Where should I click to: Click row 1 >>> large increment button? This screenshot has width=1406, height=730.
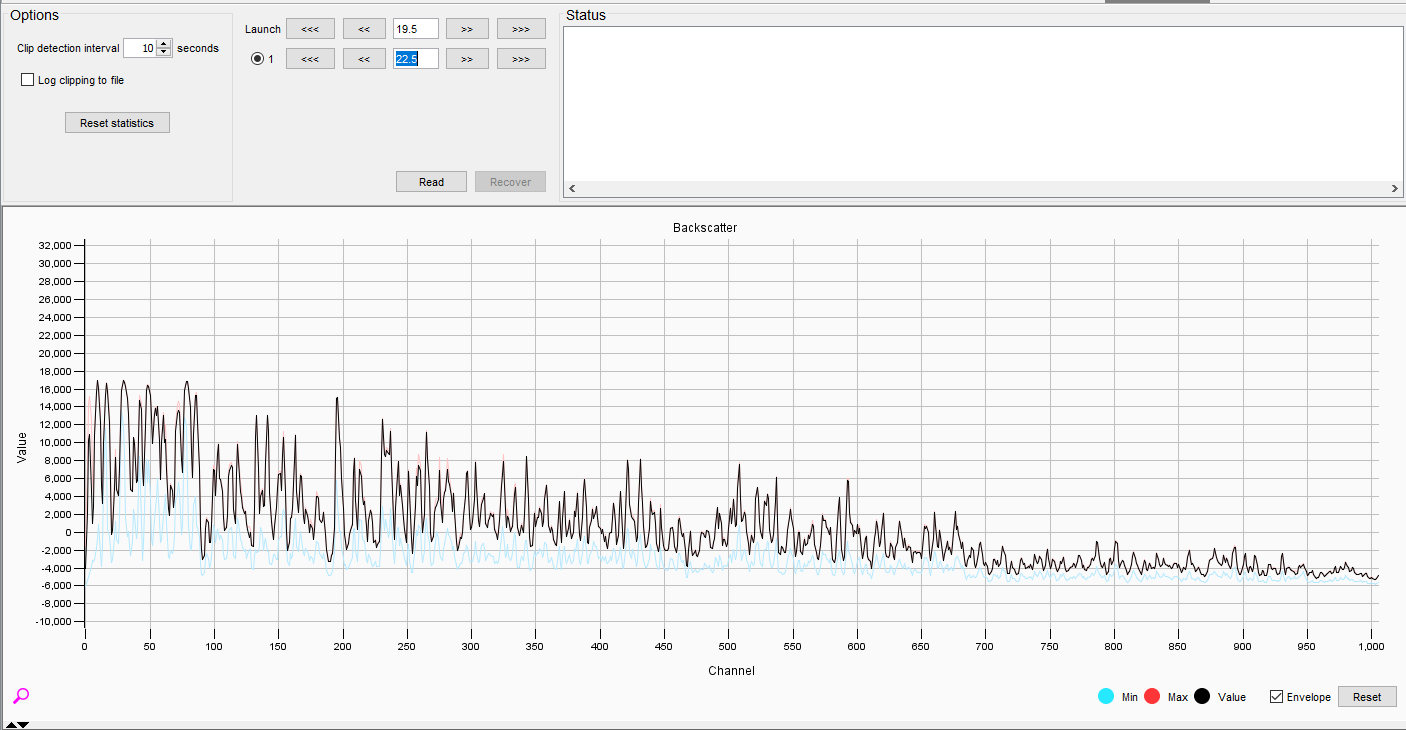tap(521, 59)
